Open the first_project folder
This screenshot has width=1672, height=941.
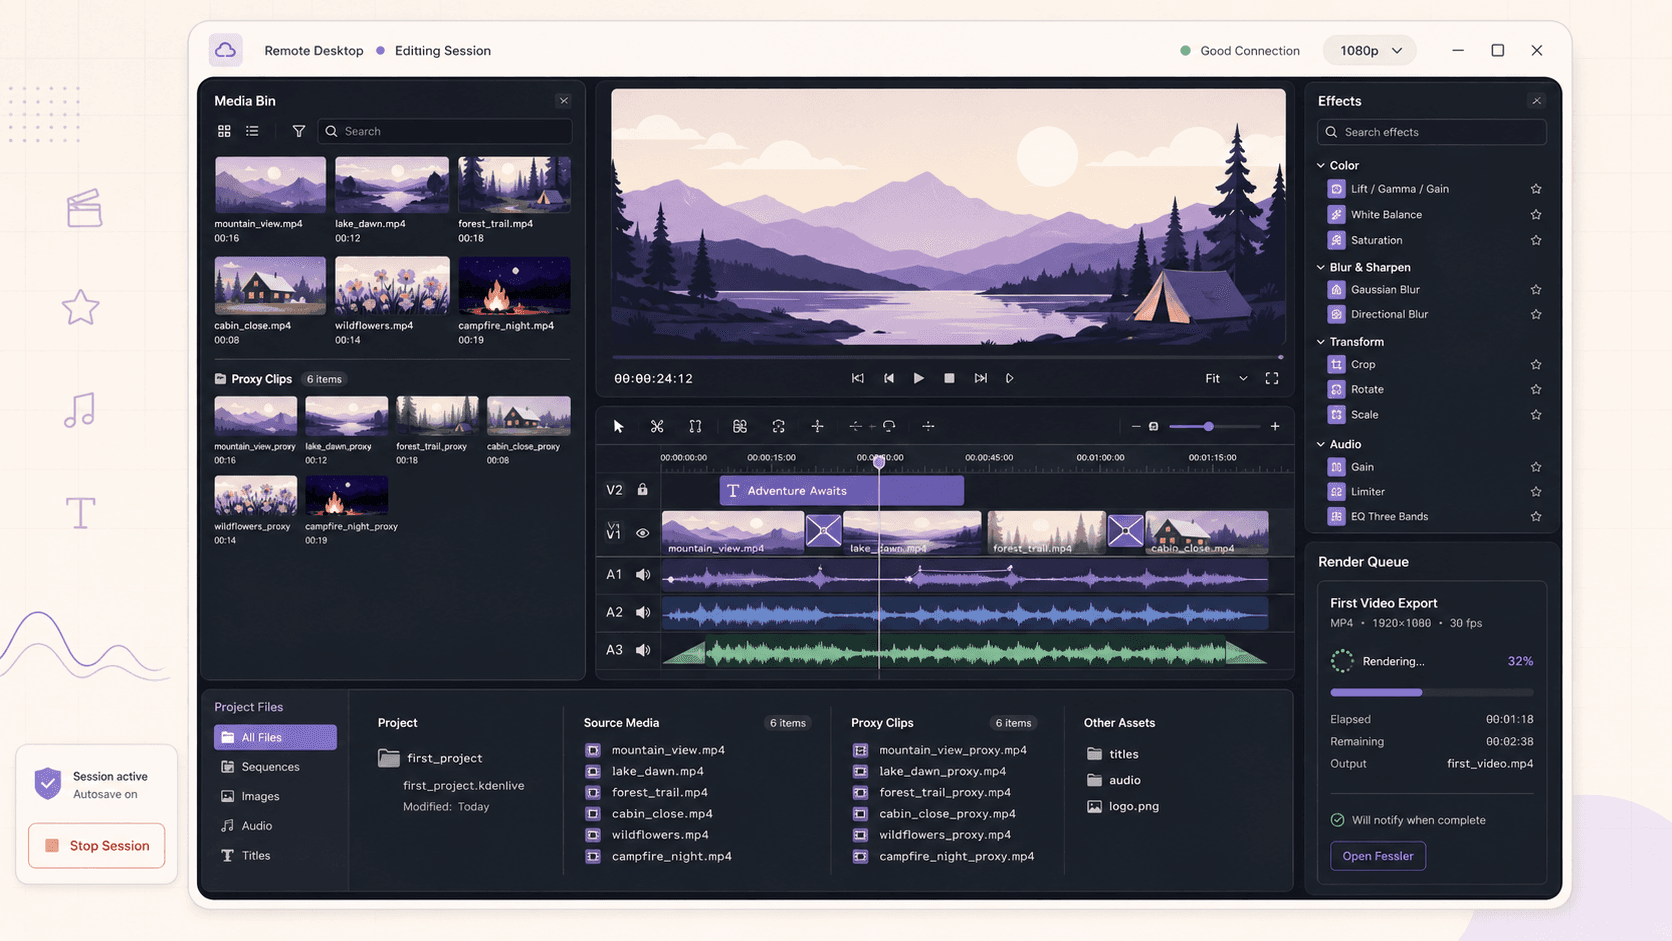point(430,758)
